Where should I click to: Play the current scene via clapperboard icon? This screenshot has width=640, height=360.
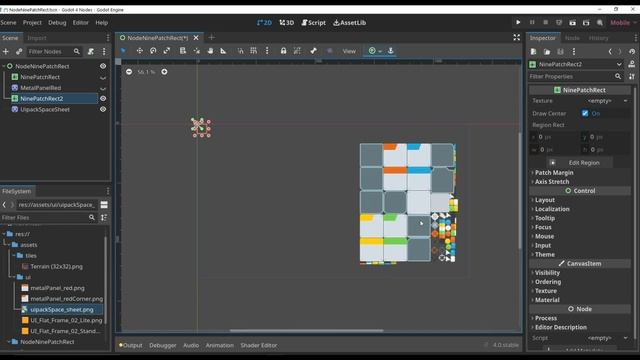[573, 23]
